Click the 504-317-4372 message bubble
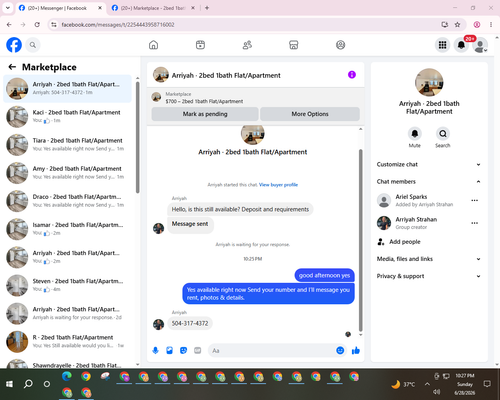The height and width of the screenshot is (400, 500). 190,323
